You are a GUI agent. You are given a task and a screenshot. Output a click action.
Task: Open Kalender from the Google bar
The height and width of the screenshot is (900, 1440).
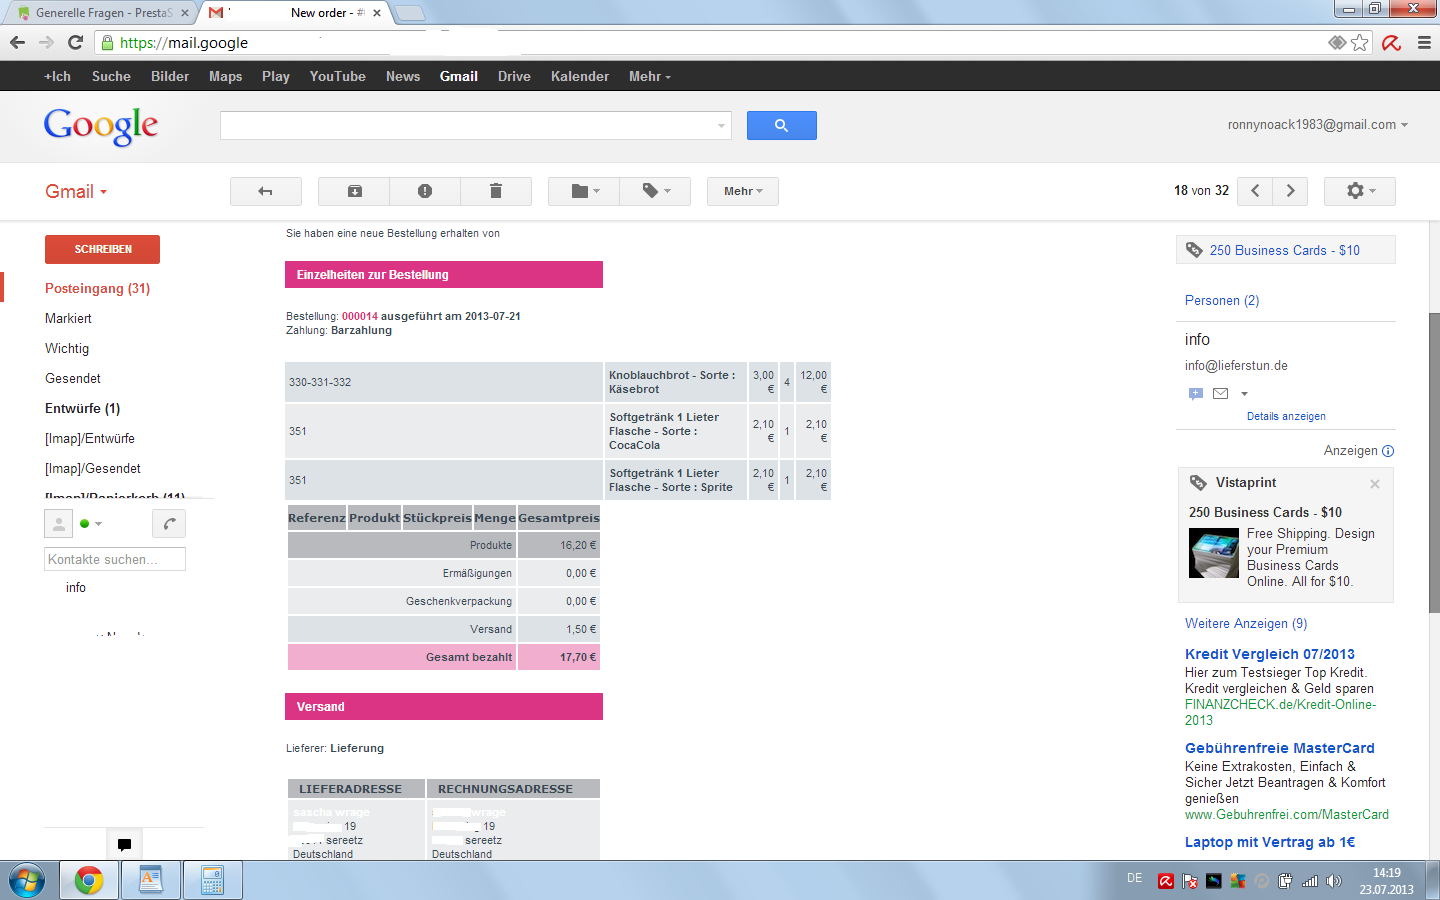580,76
